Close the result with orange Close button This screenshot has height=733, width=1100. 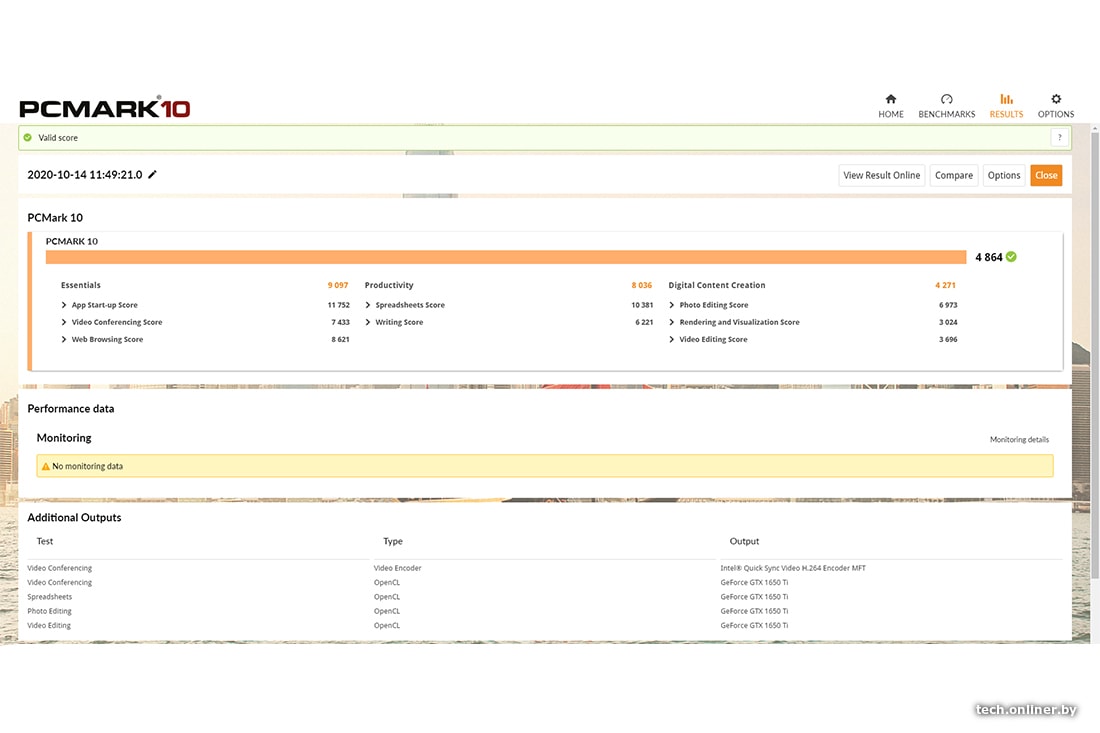pos(1046,175)
